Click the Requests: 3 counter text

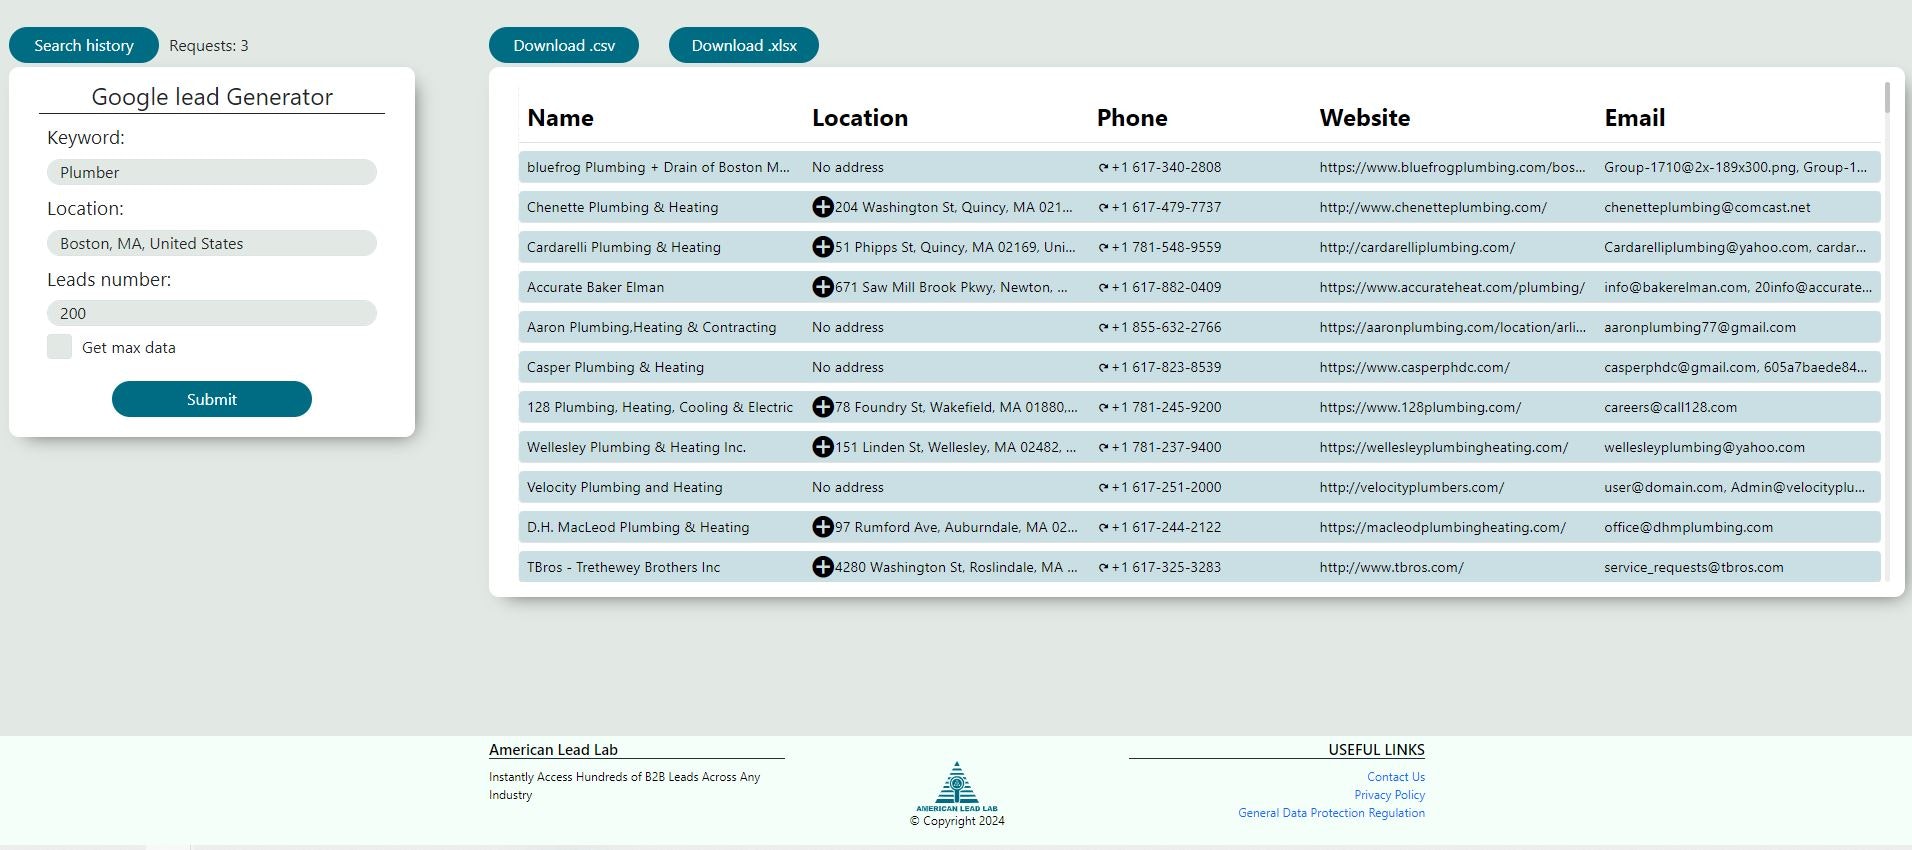[209, 46]
